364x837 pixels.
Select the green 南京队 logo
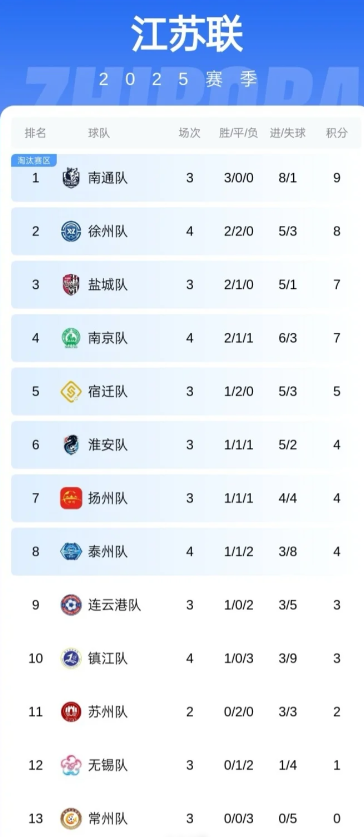[71, 338]
